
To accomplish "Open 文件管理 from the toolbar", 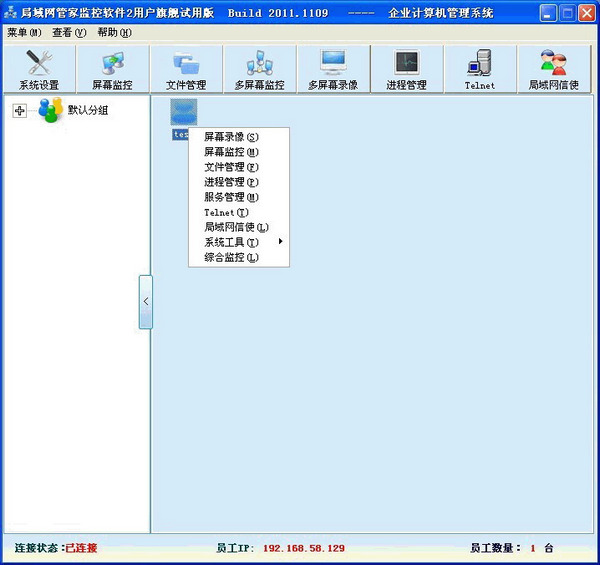I will click(186, 69).
